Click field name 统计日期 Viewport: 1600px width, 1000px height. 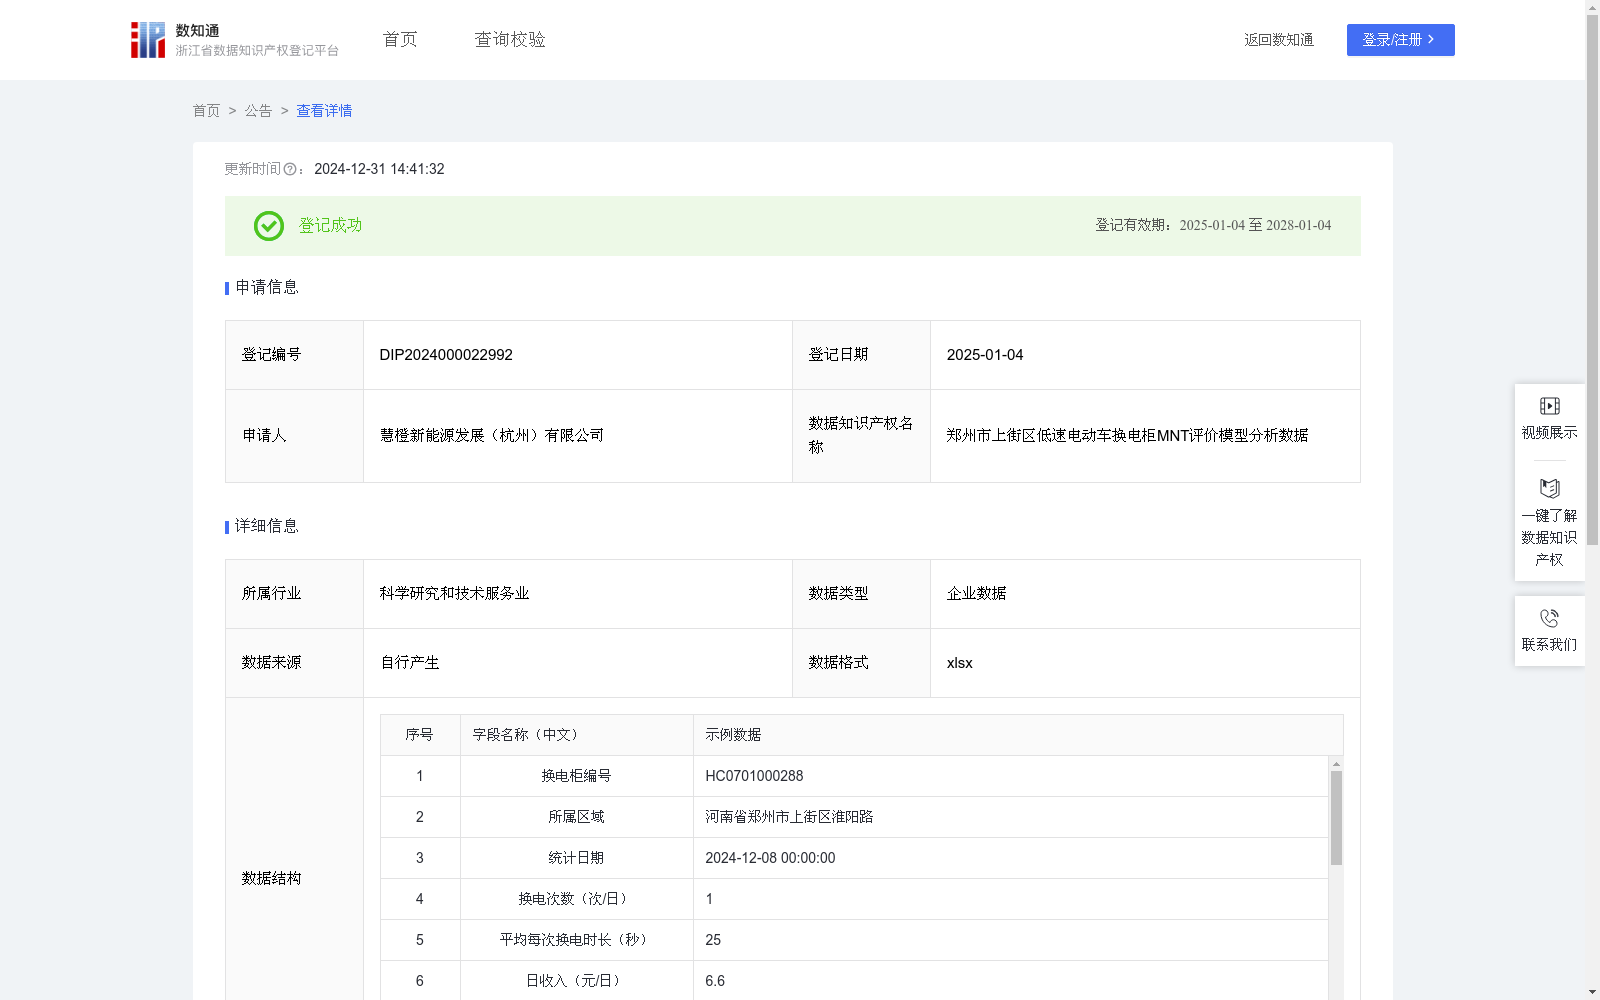click(576, 858)
